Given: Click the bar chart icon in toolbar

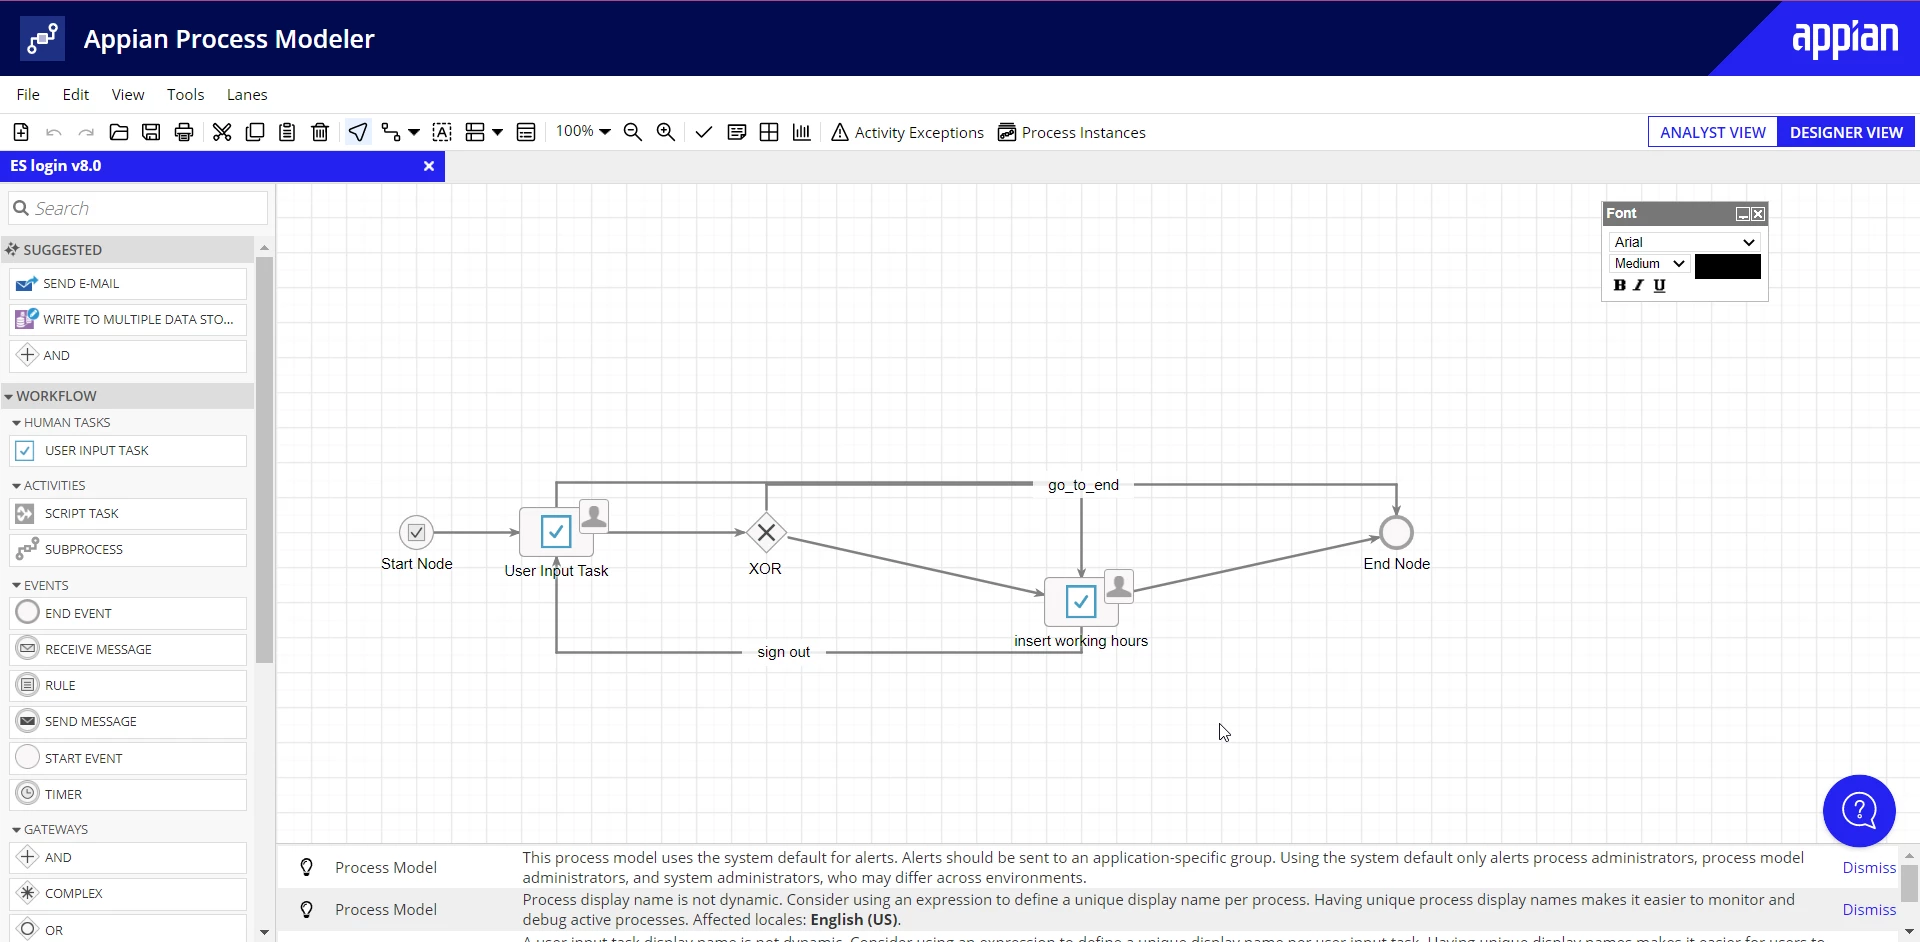Looking at the screenshot, I should point(802,132).
